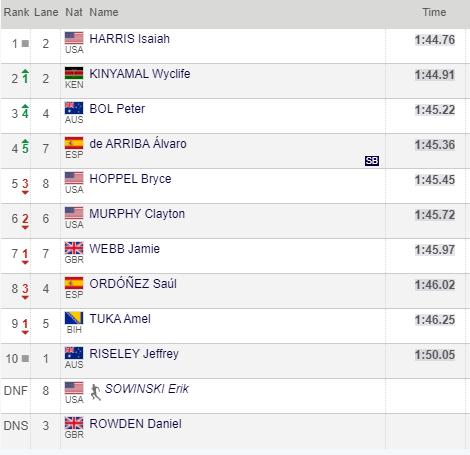Click the Kenya flag next to KINYAMAL Wyclife
This screenshot has height=455, width=470.
74,73
